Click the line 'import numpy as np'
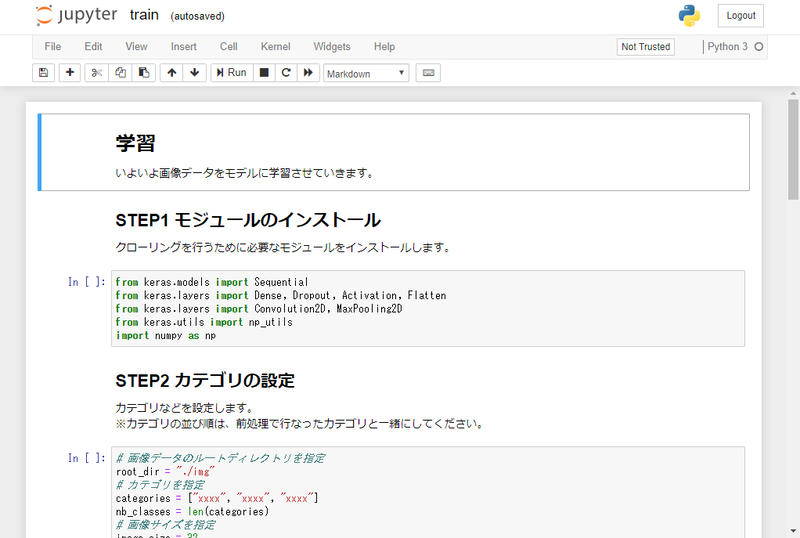 click(x=166, y=335)
